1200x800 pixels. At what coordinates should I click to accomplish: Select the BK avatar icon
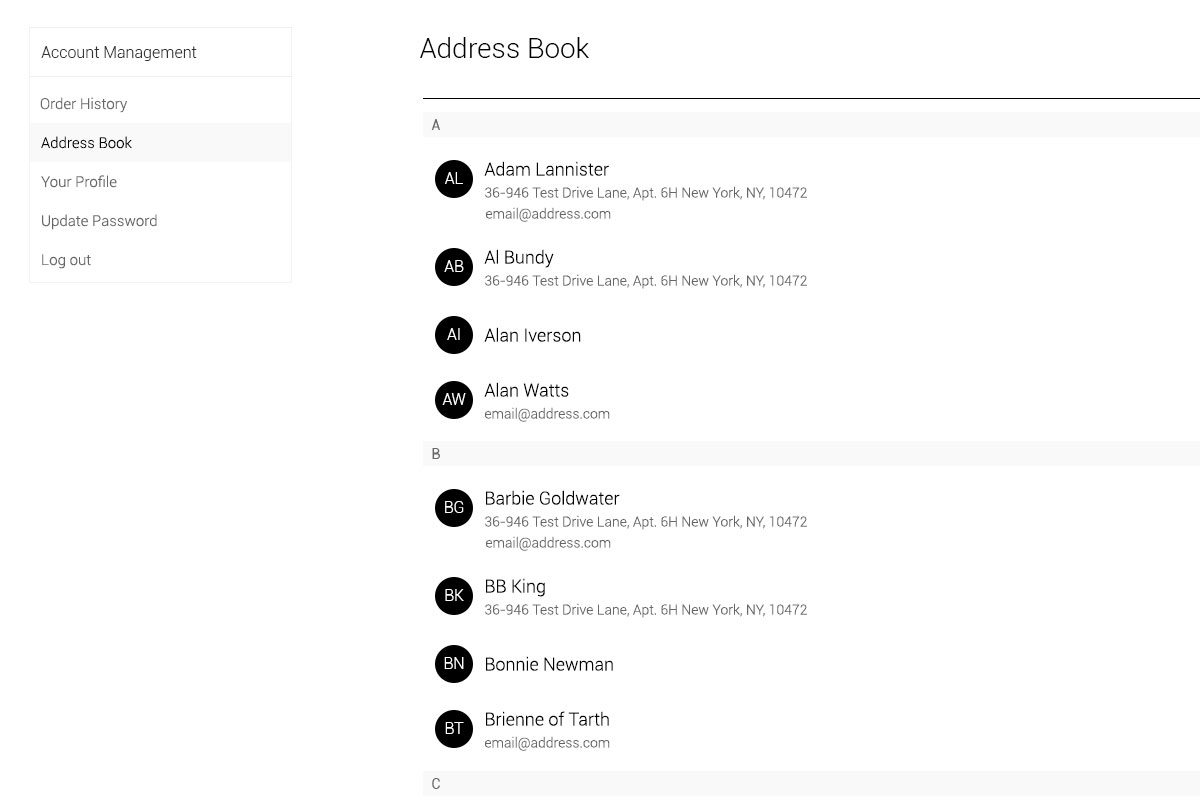point(454,596)
